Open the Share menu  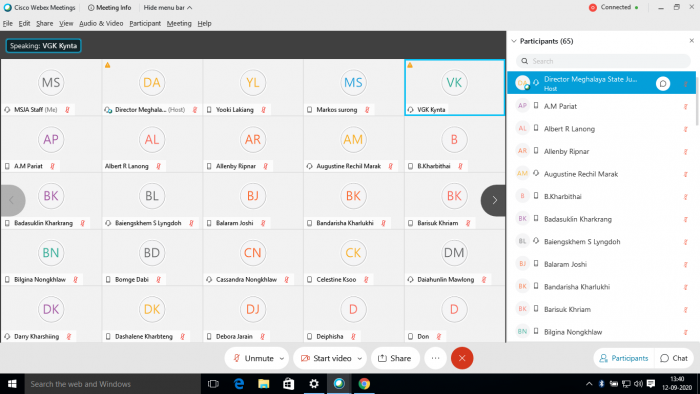click(x=45, y=23)
